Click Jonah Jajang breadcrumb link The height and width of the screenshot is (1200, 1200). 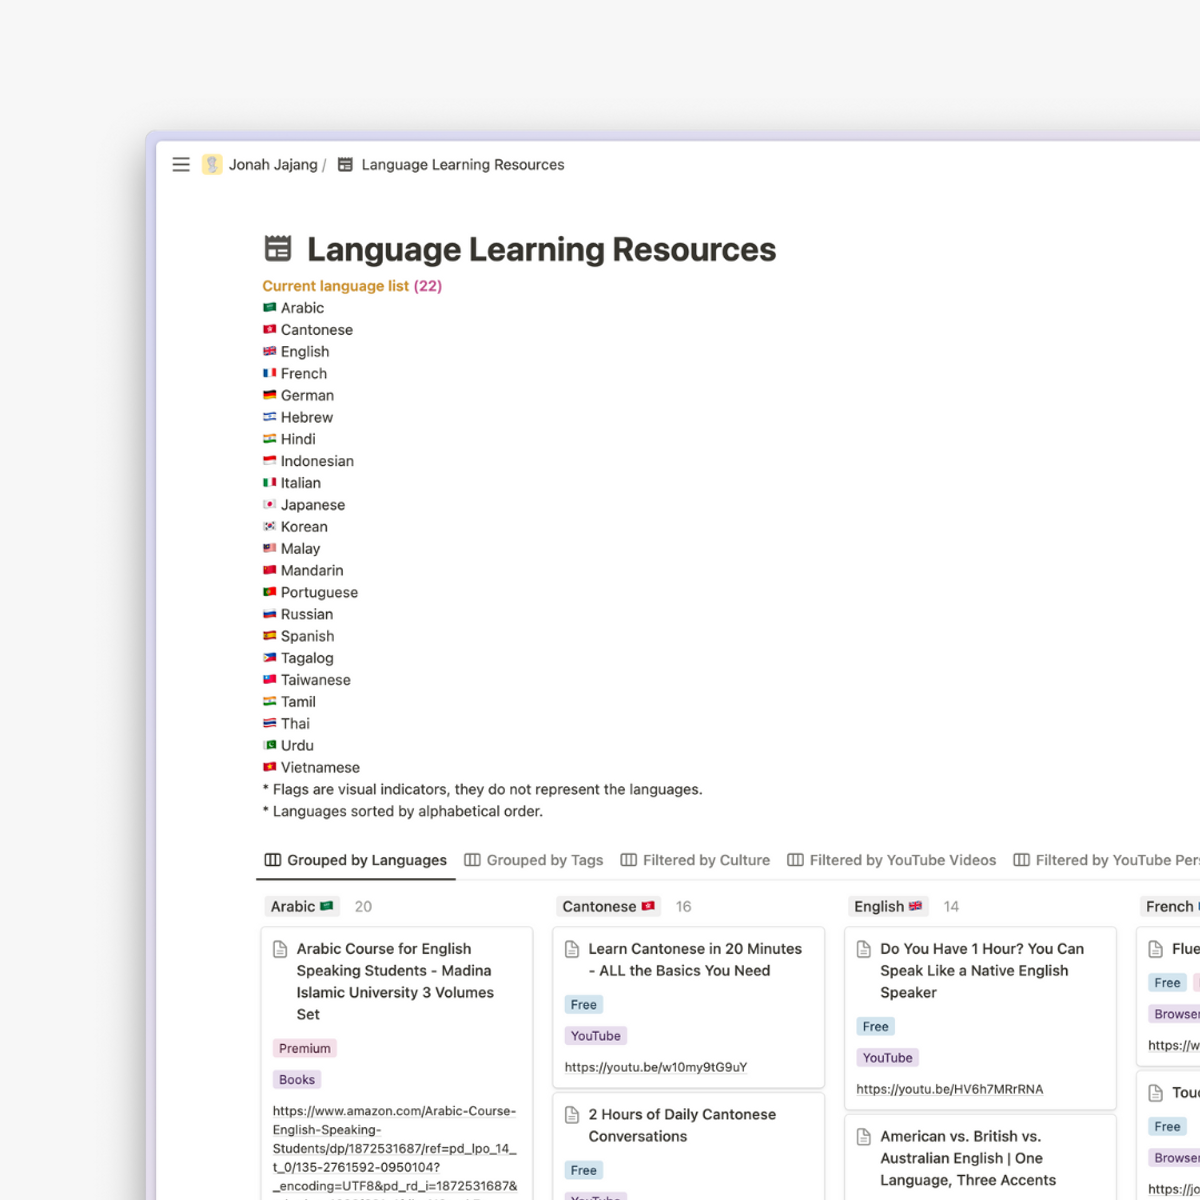pyautogui.click(x=273, y=165)
